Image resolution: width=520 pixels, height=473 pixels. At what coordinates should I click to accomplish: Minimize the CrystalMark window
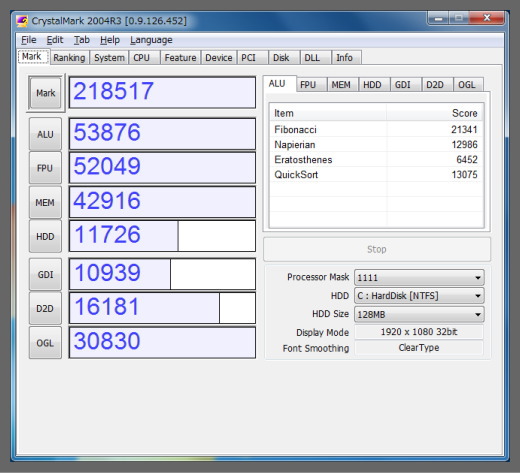click(x=438, y=18)
